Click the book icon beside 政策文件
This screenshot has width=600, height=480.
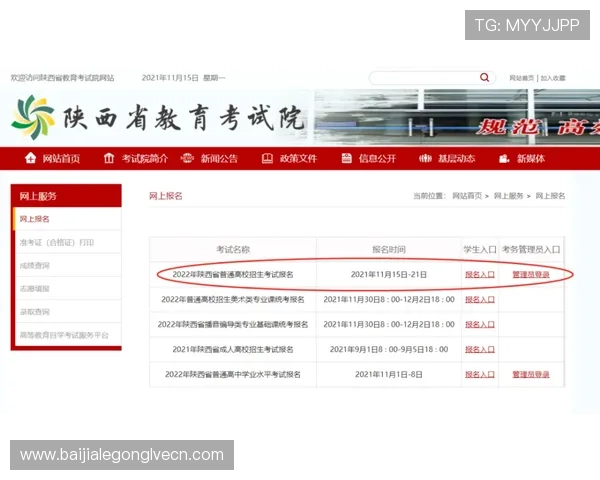coord(267,158)
